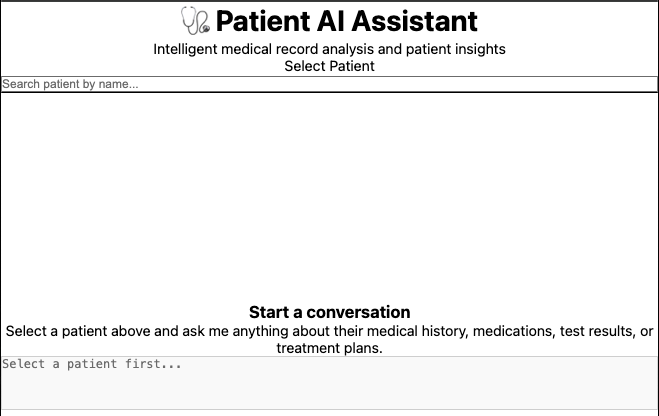Click the "Patient AI Assistant" heading
Screen dimensions: 659x416
[x=346, y=21]
